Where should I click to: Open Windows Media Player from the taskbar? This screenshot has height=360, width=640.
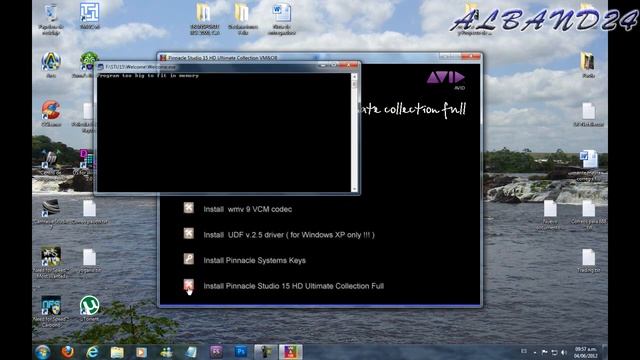tap(142, 351)
